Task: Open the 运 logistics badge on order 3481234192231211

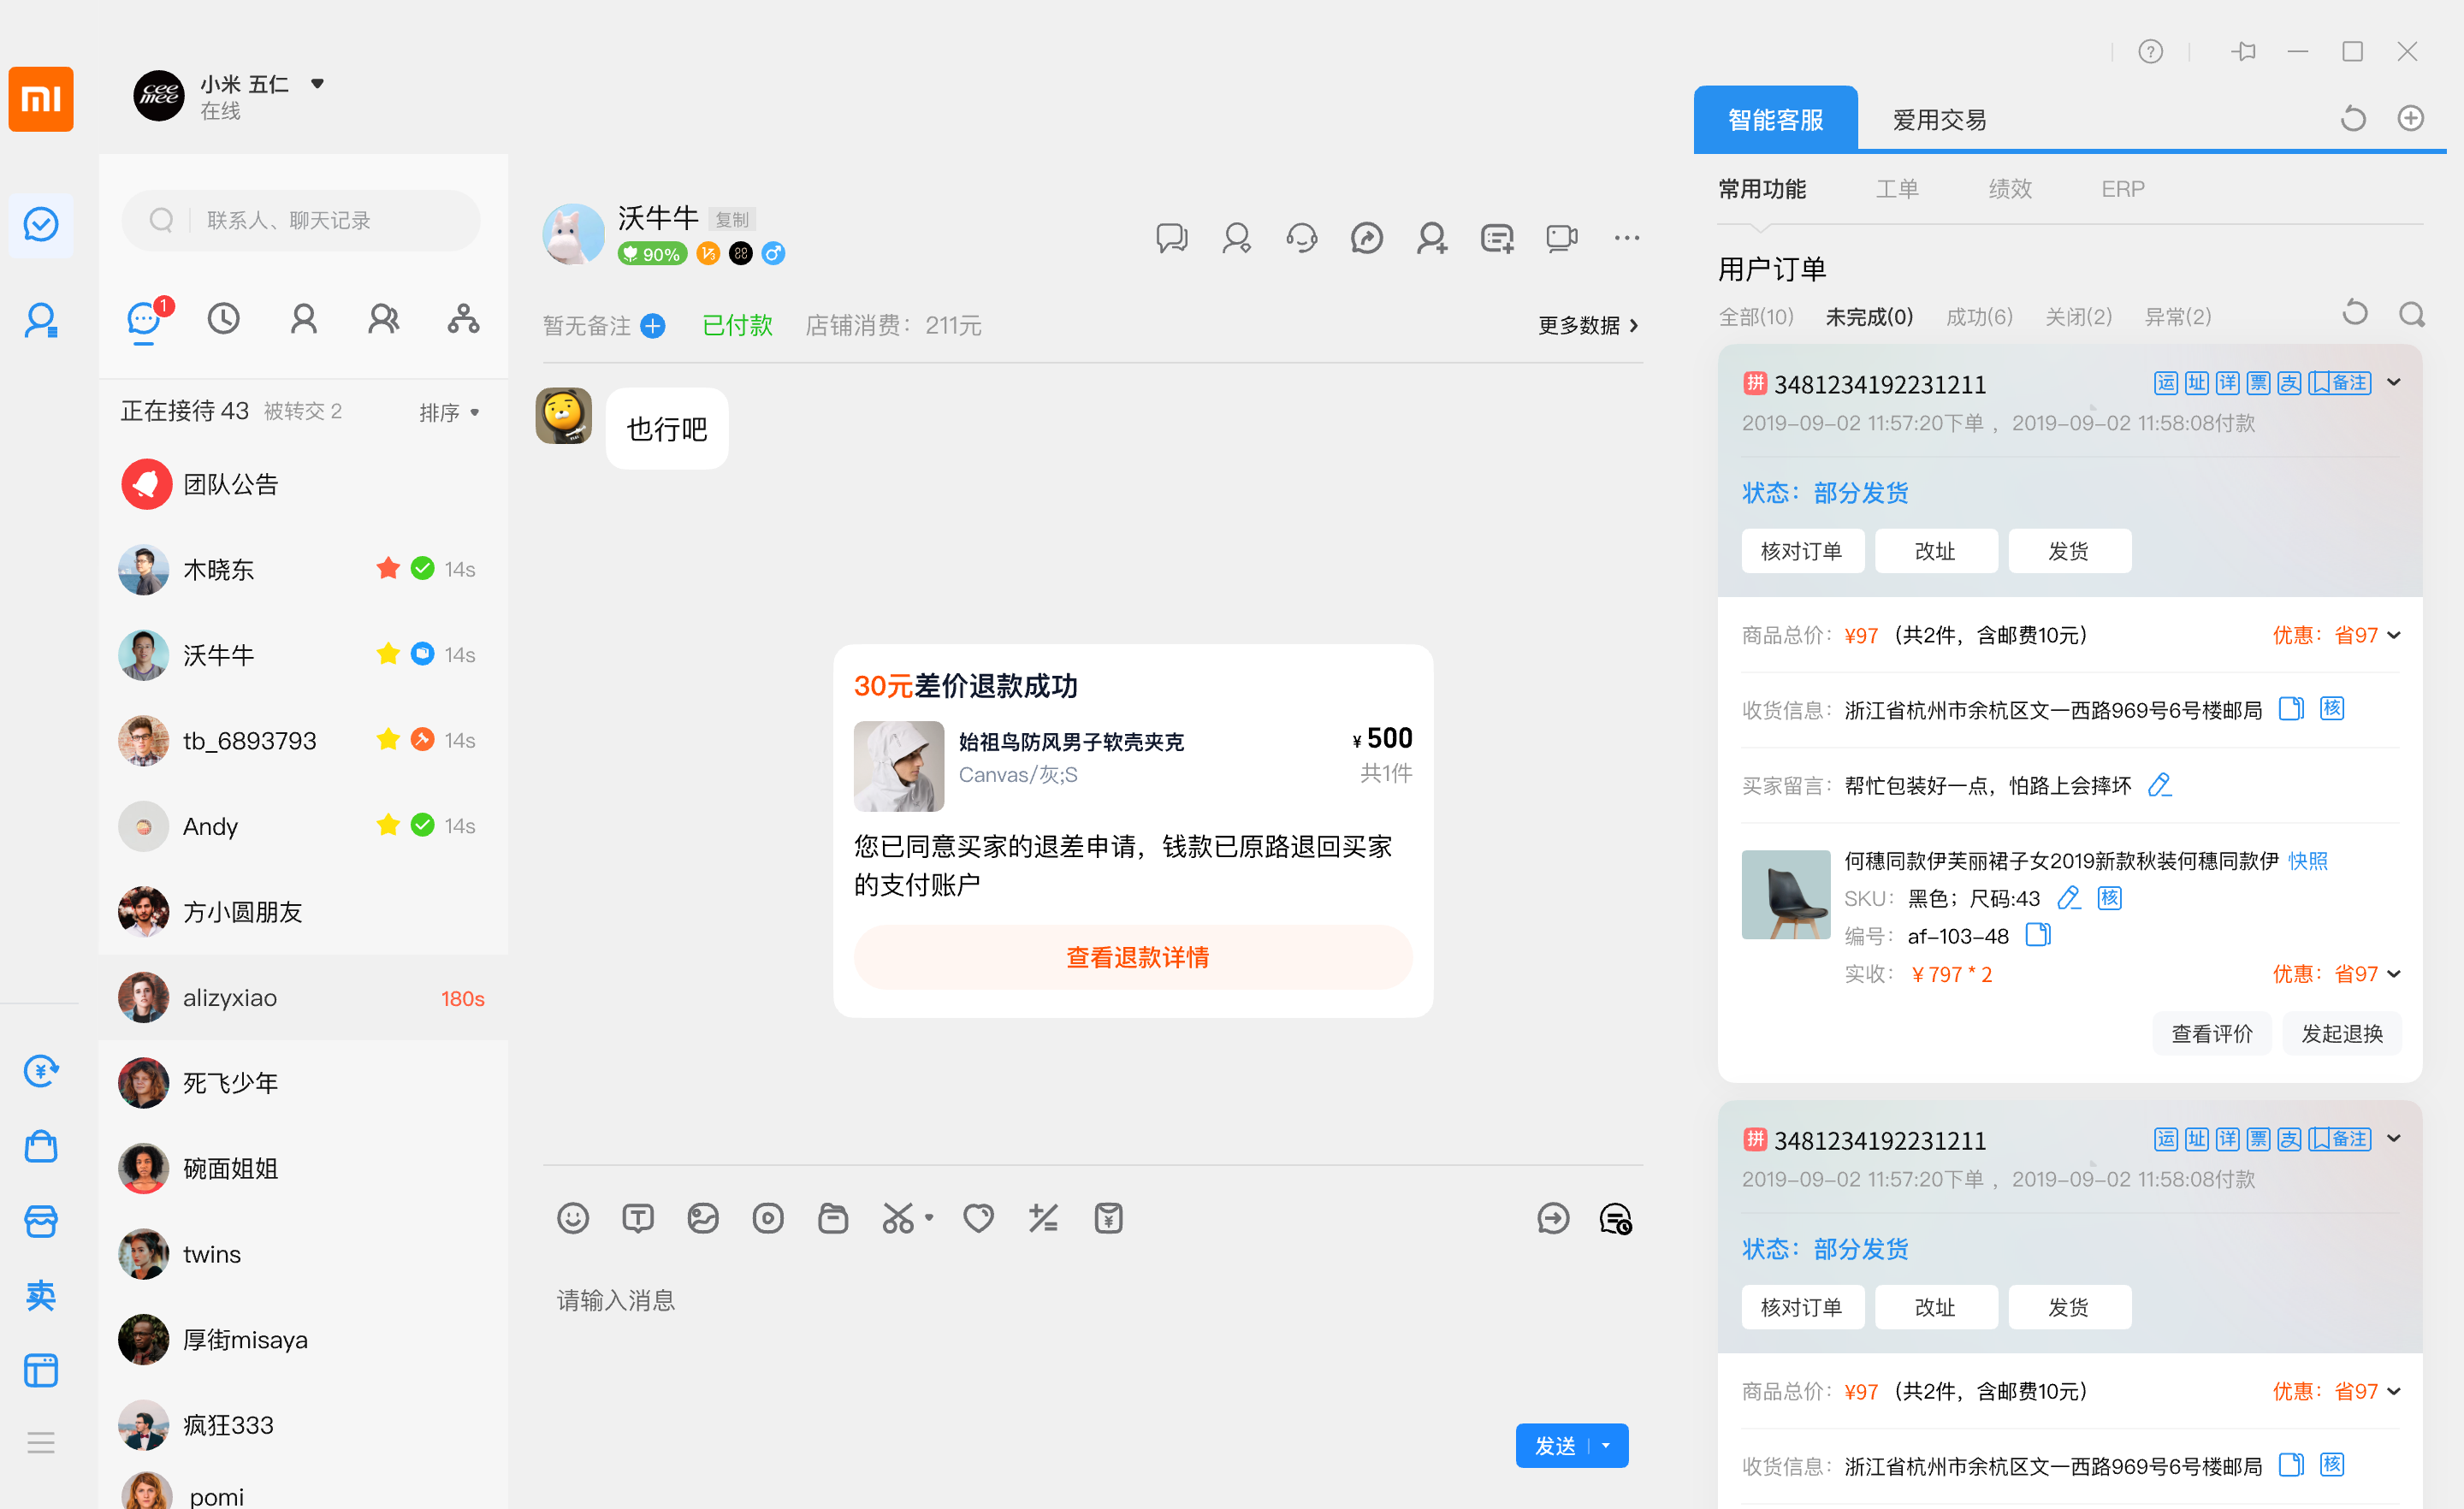Action: coord(2166,383)
